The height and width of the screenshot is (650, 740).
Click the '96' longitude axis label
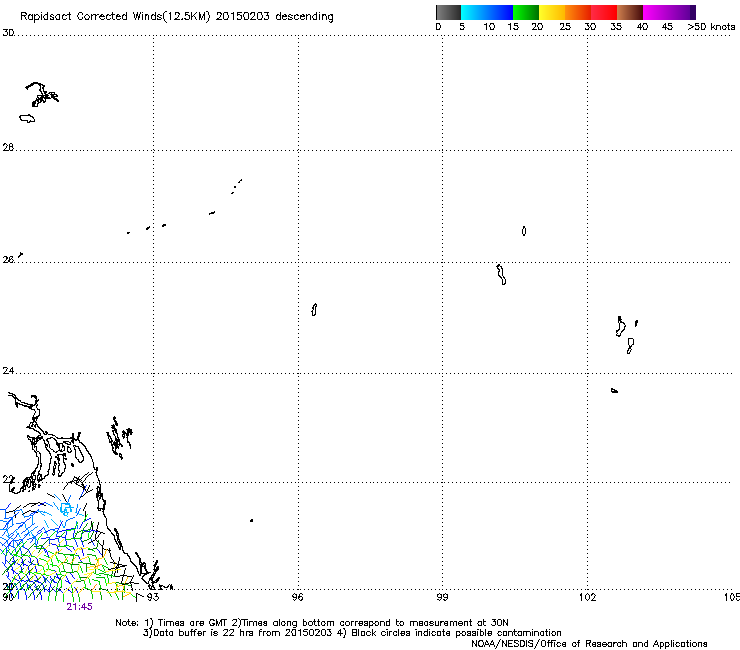pyautogui.click(x=297, y=597)
